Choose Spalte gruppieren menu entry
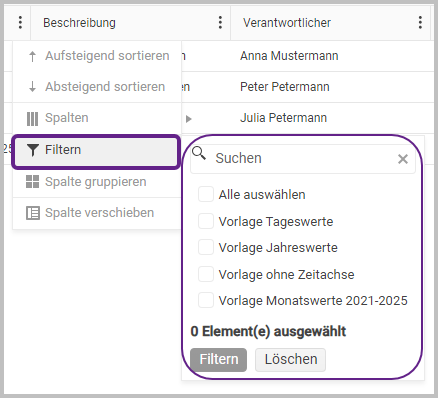The height and width of the screenshot is (398, 438). tap(97, 182)
